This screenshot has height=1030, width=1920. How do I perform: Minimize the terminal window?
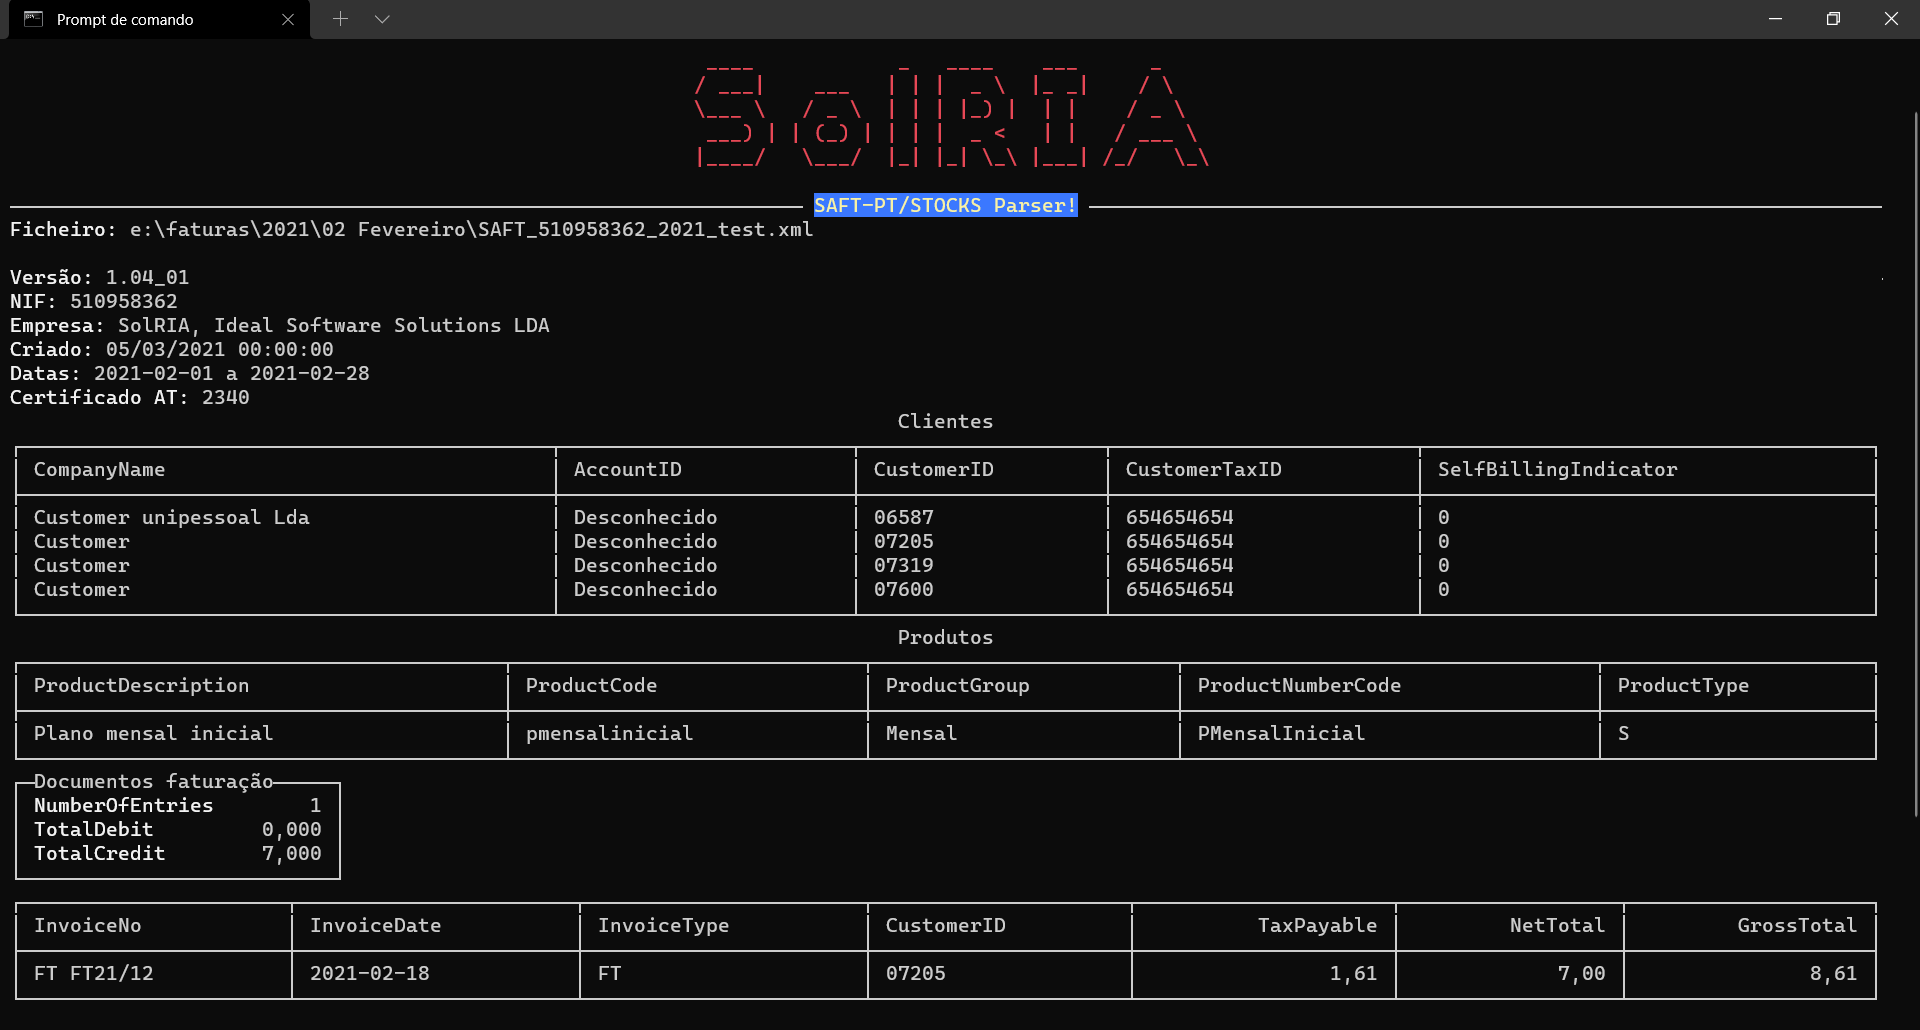tap(1775, 19)
